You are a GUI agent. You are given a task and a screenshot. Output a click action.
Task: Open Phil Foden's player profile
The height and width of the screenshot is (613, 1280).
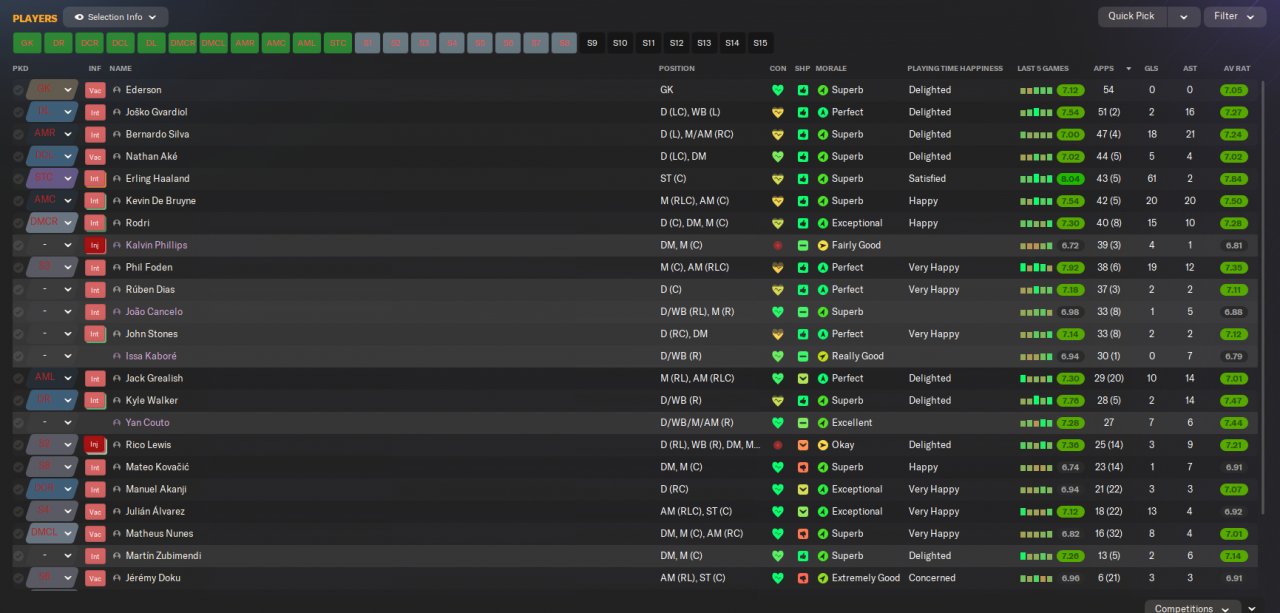pos(149,267)
